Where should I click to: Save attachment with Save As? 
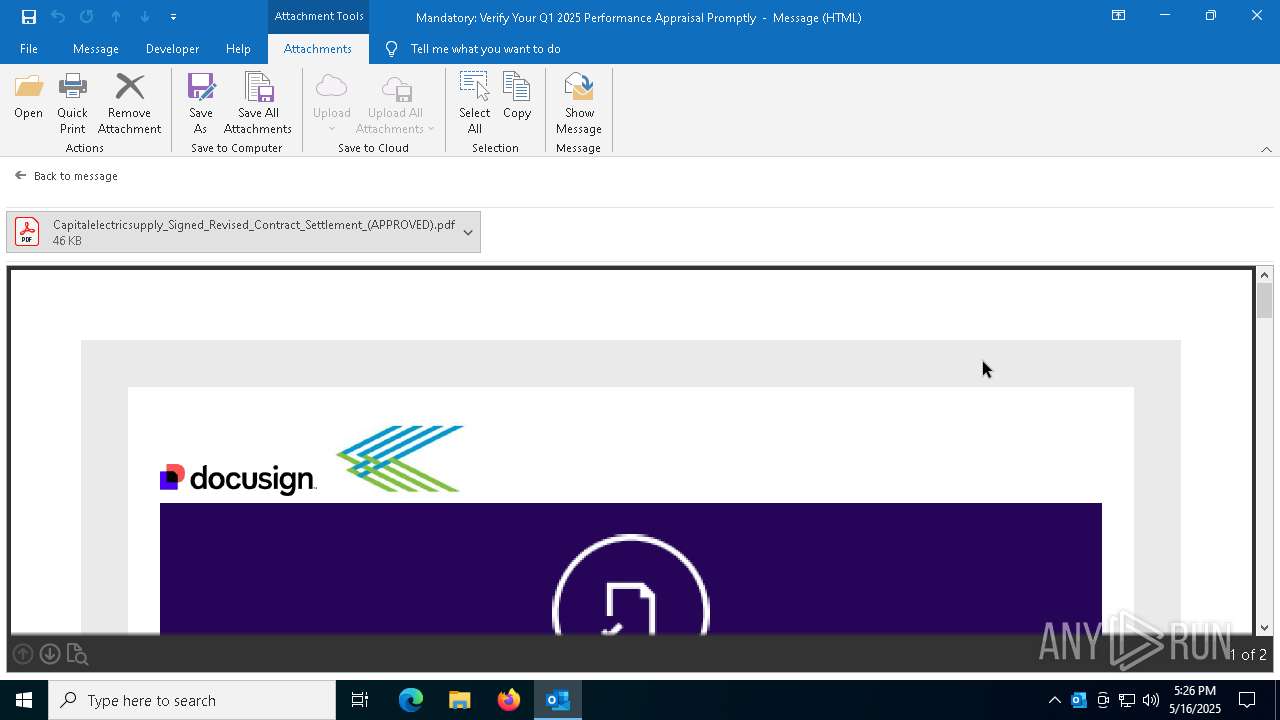click(200, 103)
